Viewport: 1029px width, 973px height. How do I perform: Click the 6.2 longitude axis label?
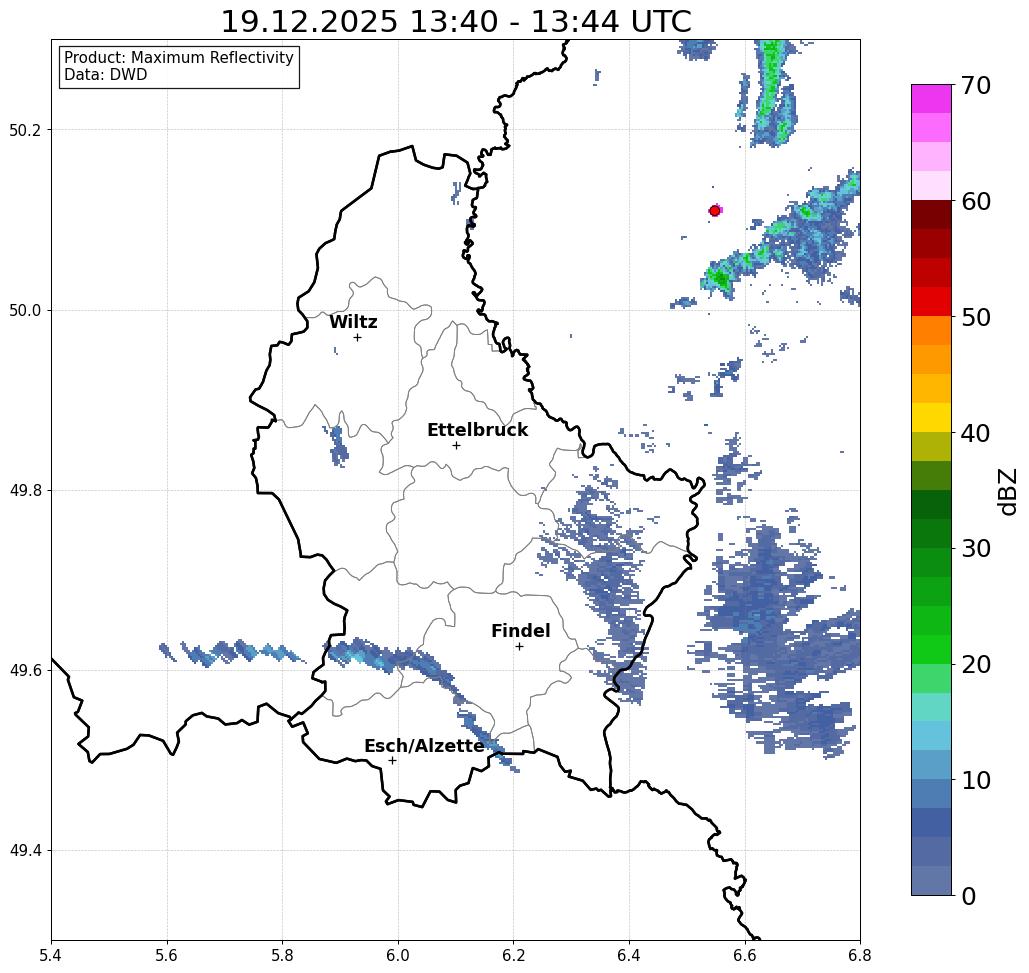click(514, 955)
